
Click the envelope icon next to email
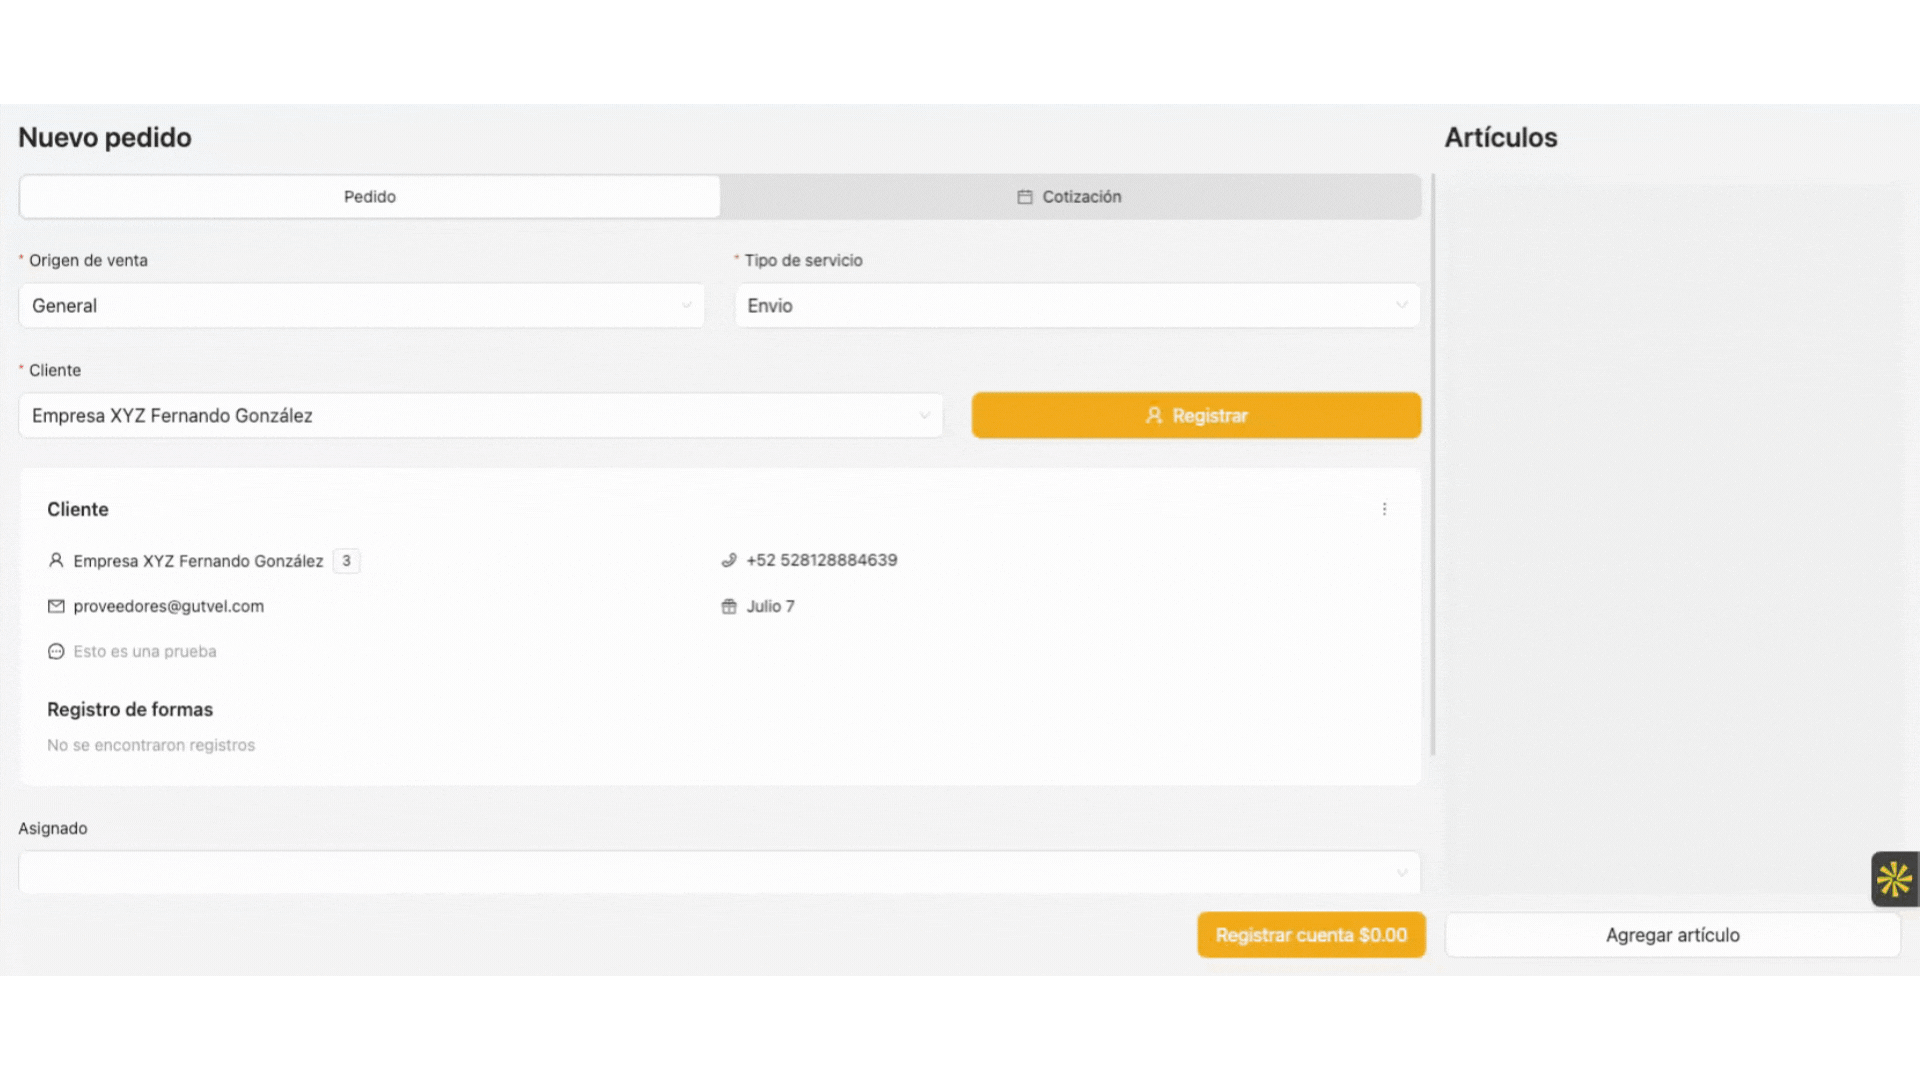[56, 606]
